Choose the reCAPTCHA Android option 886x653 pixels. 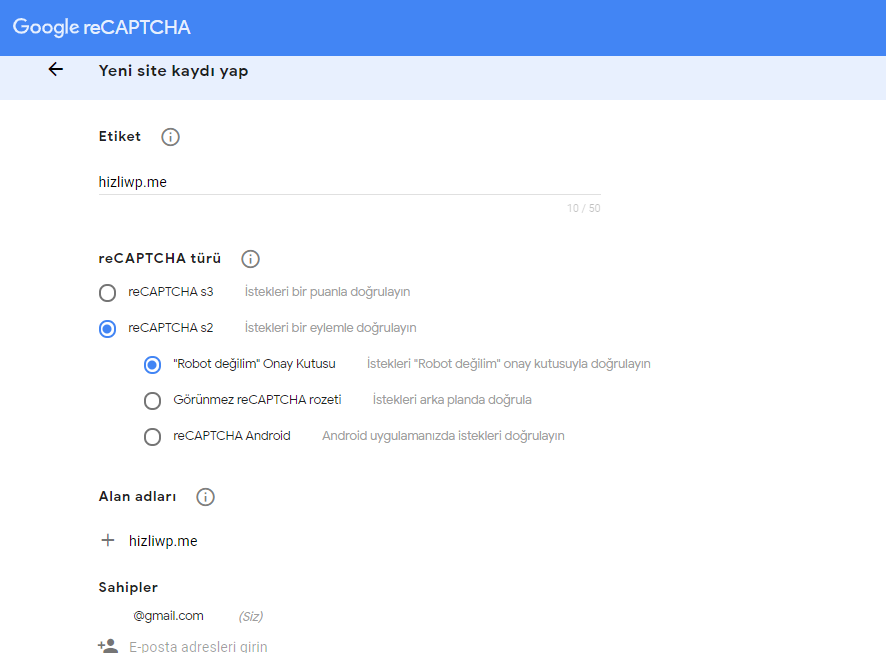(152, 437)
